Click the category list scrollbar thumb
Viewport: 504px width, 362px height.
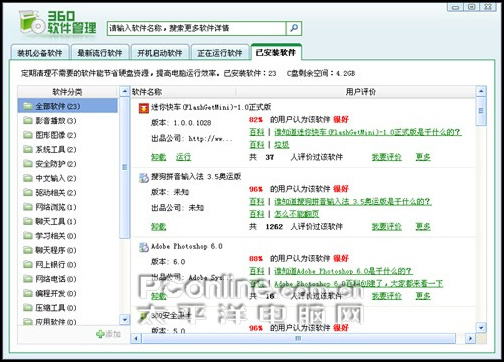pyautogui.click(x=124, y=167)
